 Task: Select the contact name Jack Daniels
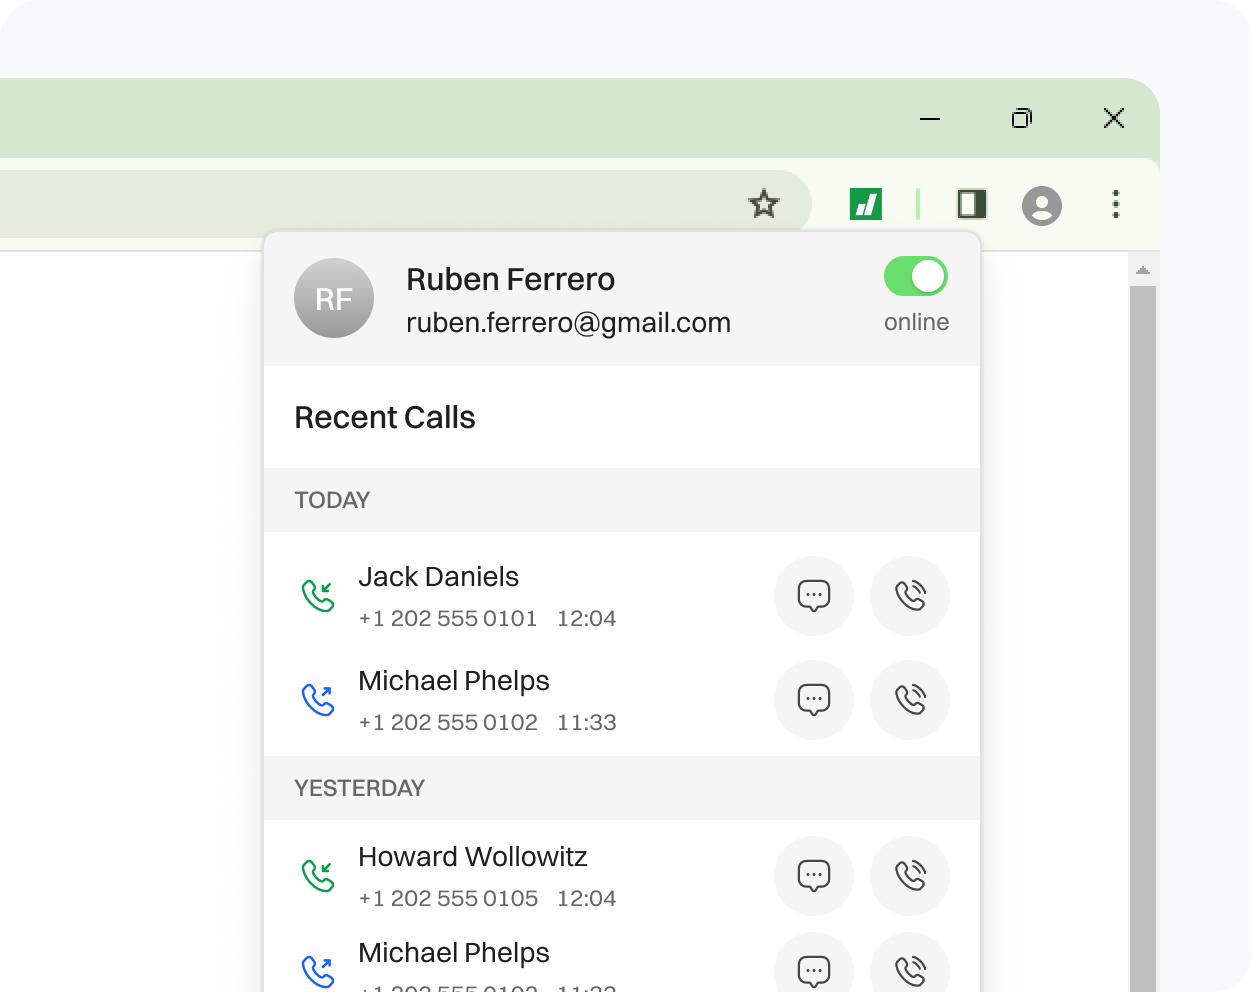[x=438, y=576]
